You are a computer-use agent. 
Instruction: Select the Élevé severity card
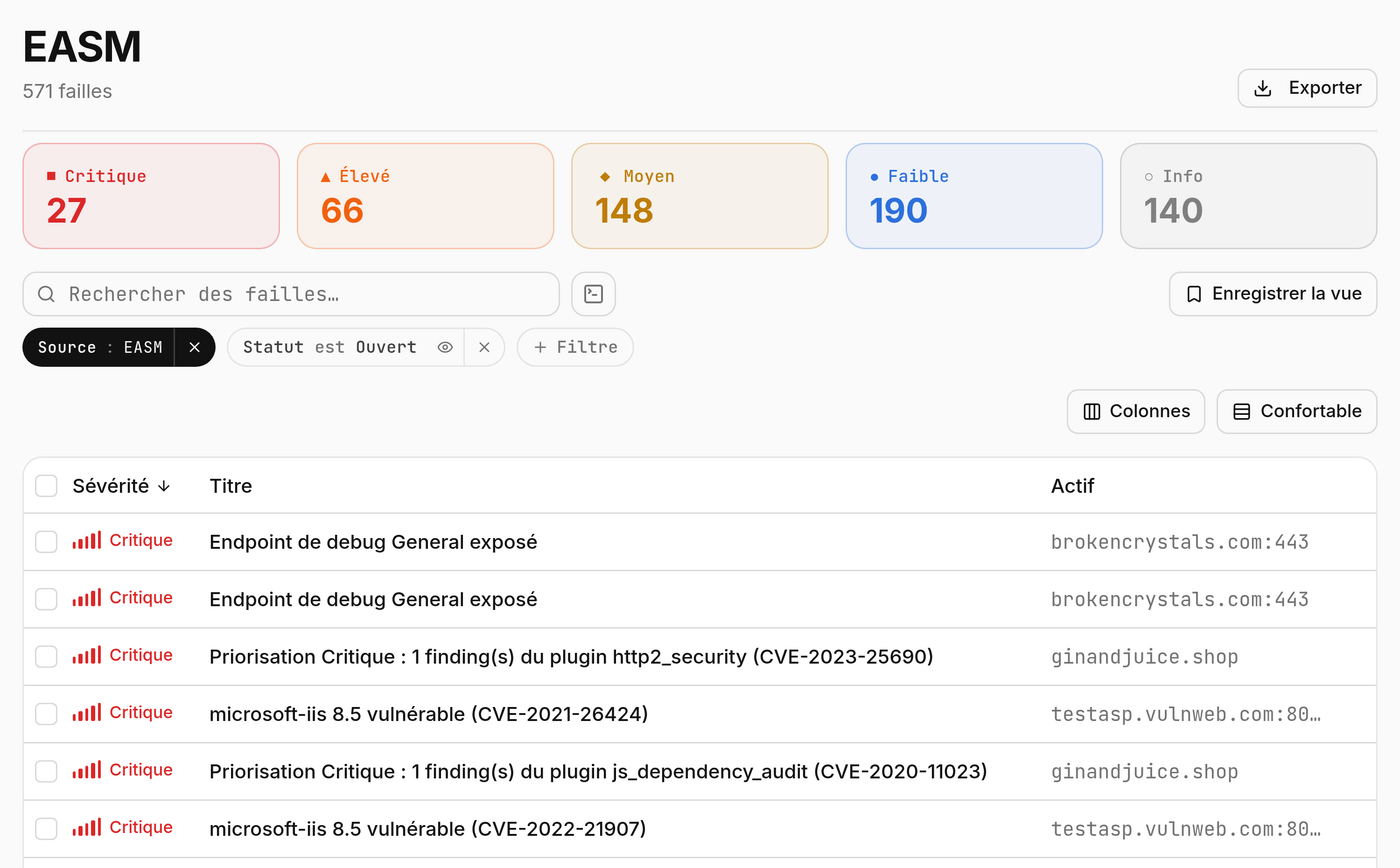click(425, 196)
